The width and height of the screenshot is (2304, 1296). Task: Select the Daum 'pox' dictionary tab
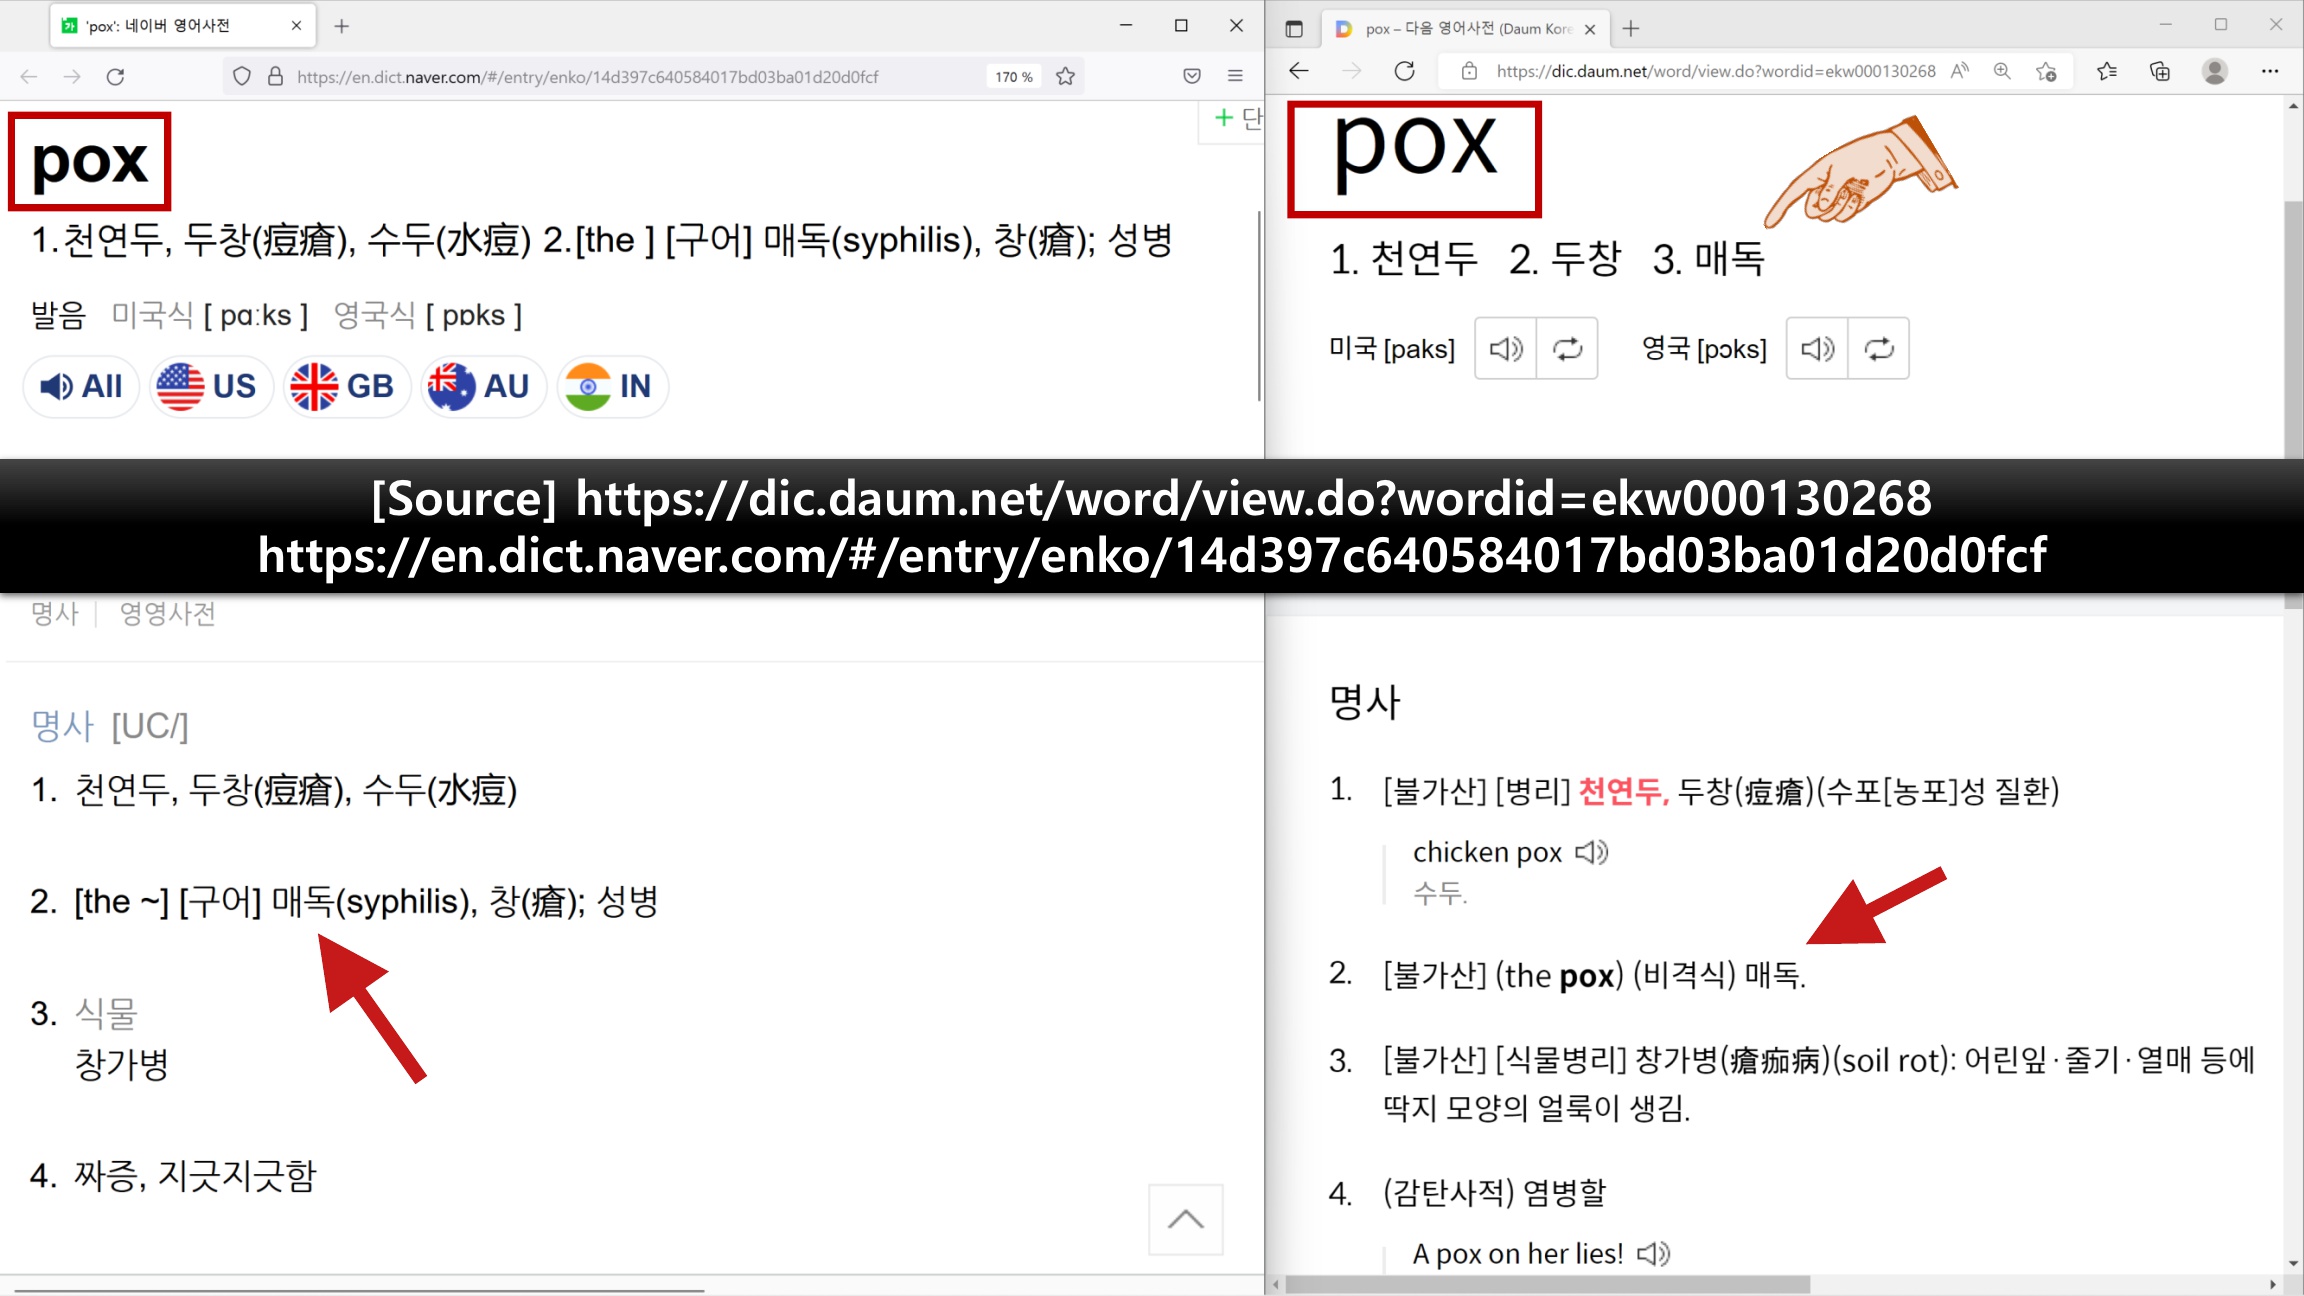tap(1465, 29)
